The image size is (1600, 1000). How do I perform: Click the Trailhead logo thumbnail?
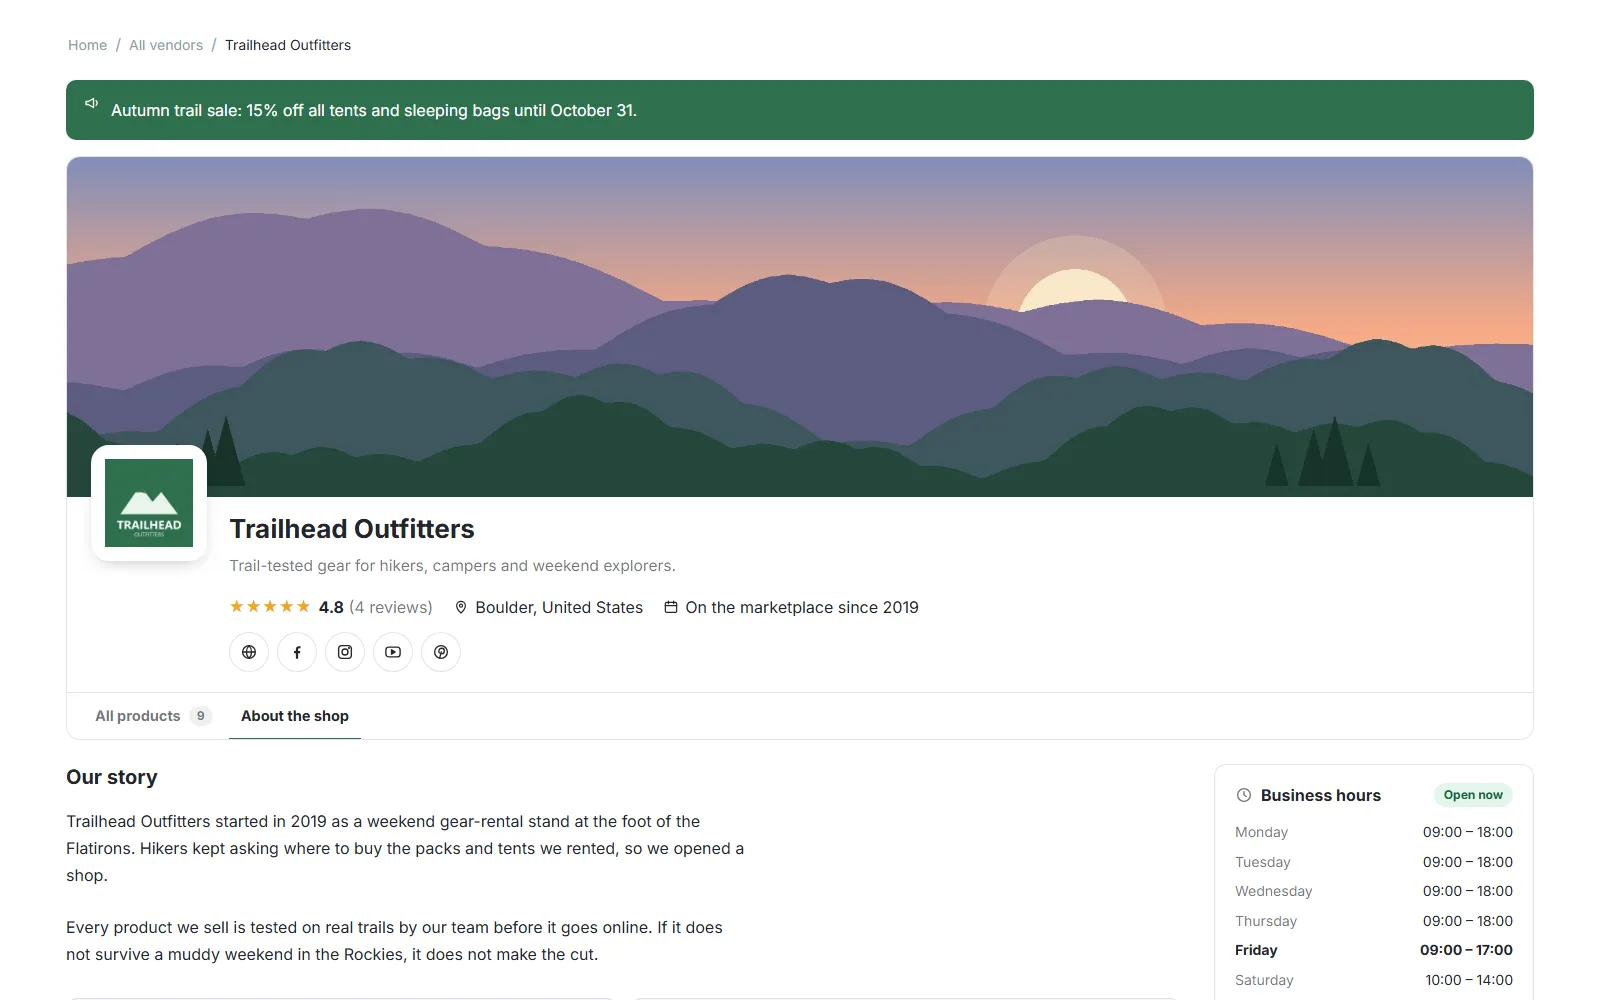tap(149, 503)
